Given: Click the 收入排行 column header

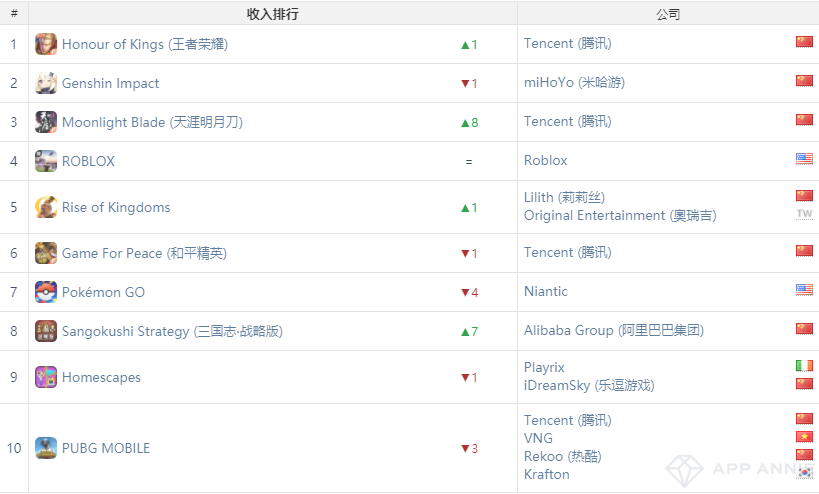Looking at the screenshot, I should (x=272, y=14).
